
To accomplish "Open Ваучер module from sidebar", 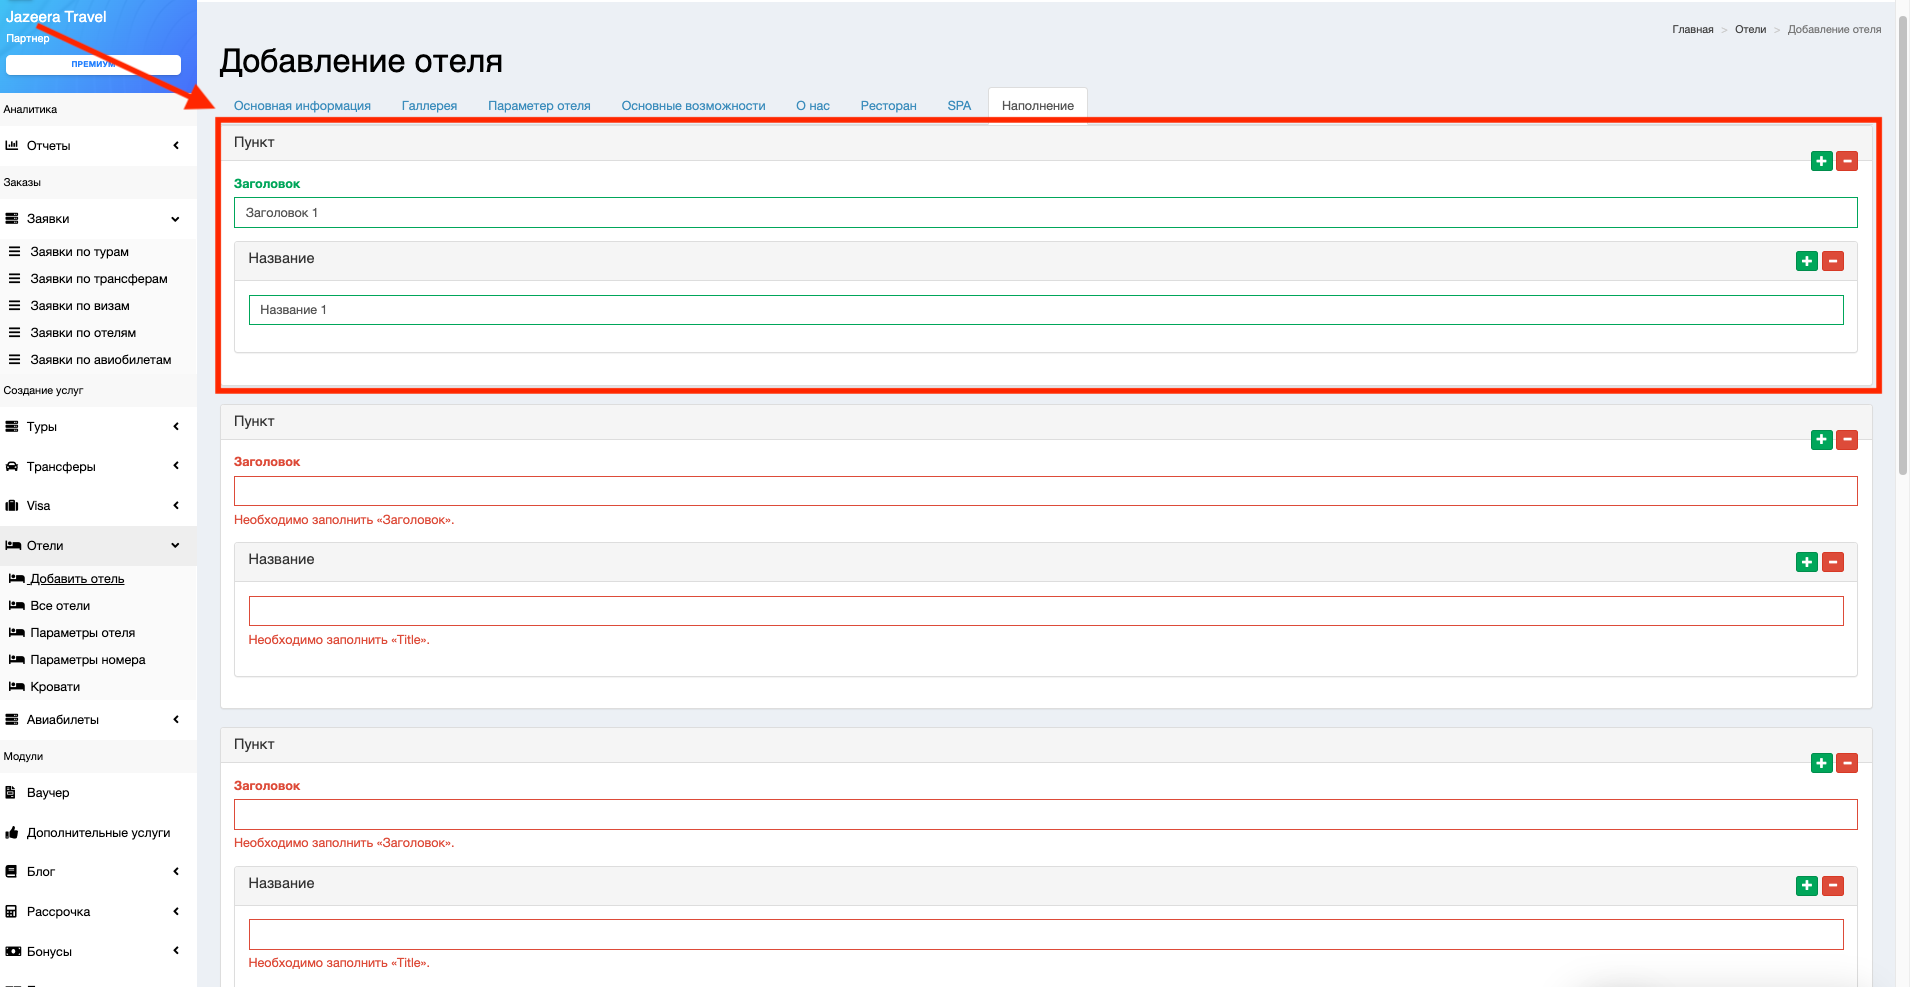I will 48,793.
